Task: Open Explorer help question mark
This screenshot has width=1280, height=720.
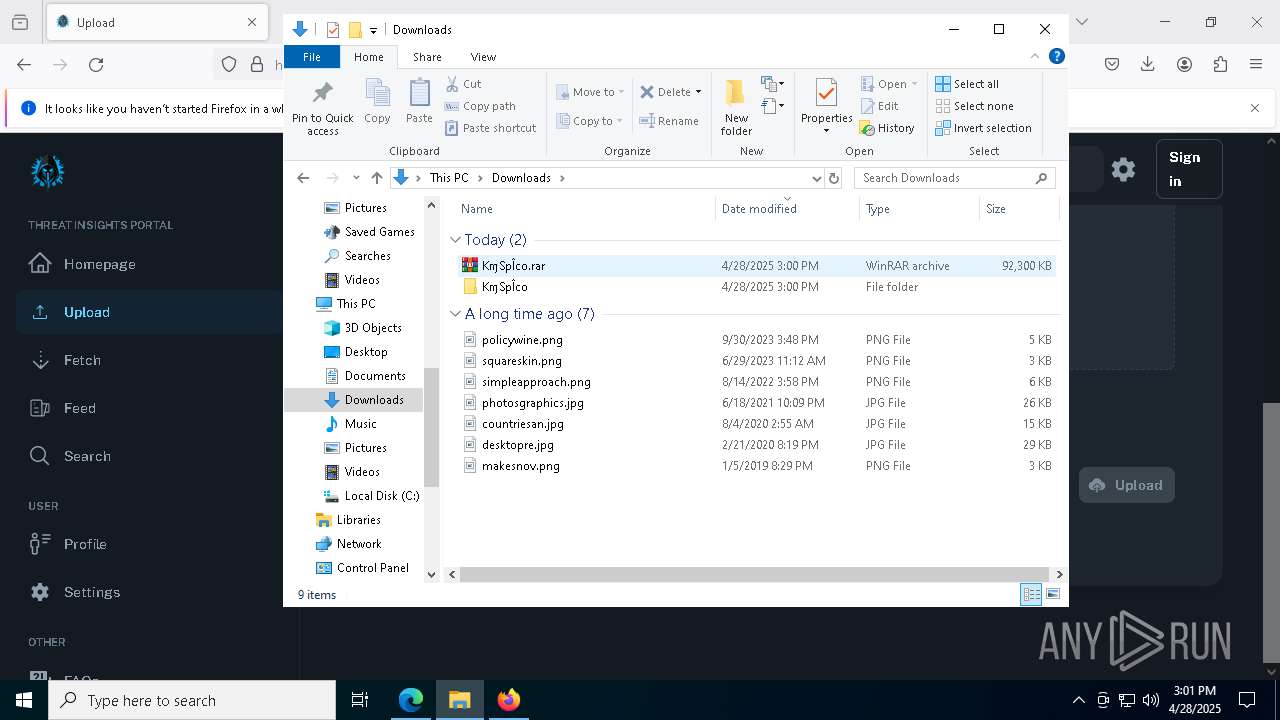Action: (1056, 57)
